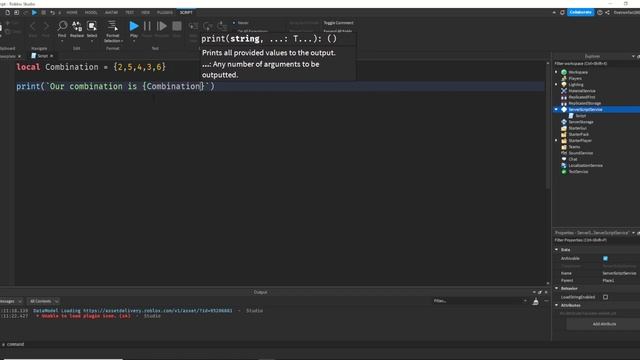Click the Undo arrow in the quick access bar
Image resolution: width=640 pixels, height=360 pixels.
tap(52, 13)
